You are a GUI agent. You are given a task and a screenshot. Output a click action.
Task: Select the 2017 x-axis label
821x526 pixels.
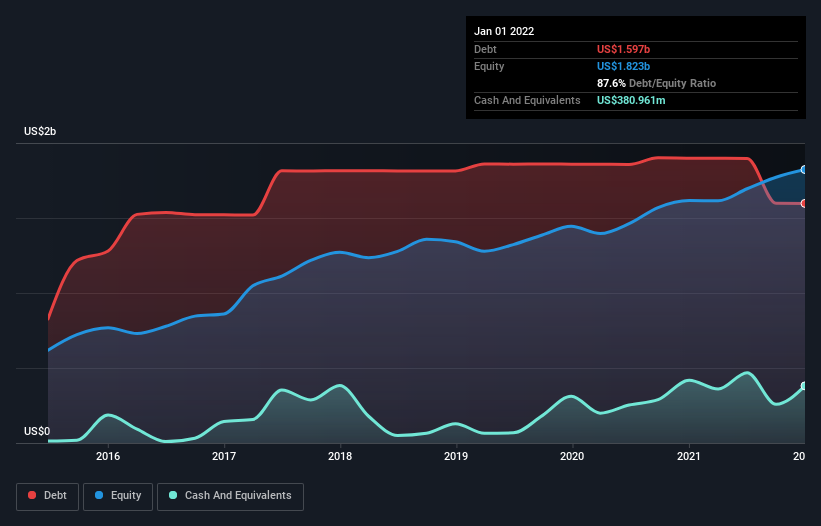click(224, 456)
